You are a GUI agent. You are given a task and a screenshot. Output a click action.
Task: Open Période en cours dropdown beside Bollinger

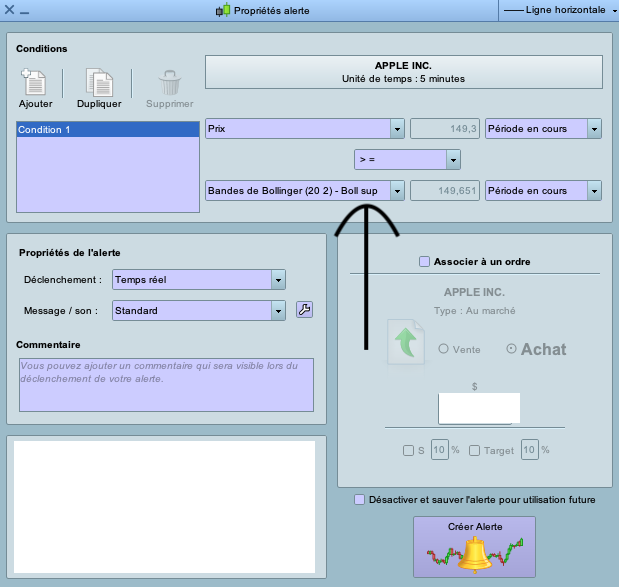(x=543, y=191)
